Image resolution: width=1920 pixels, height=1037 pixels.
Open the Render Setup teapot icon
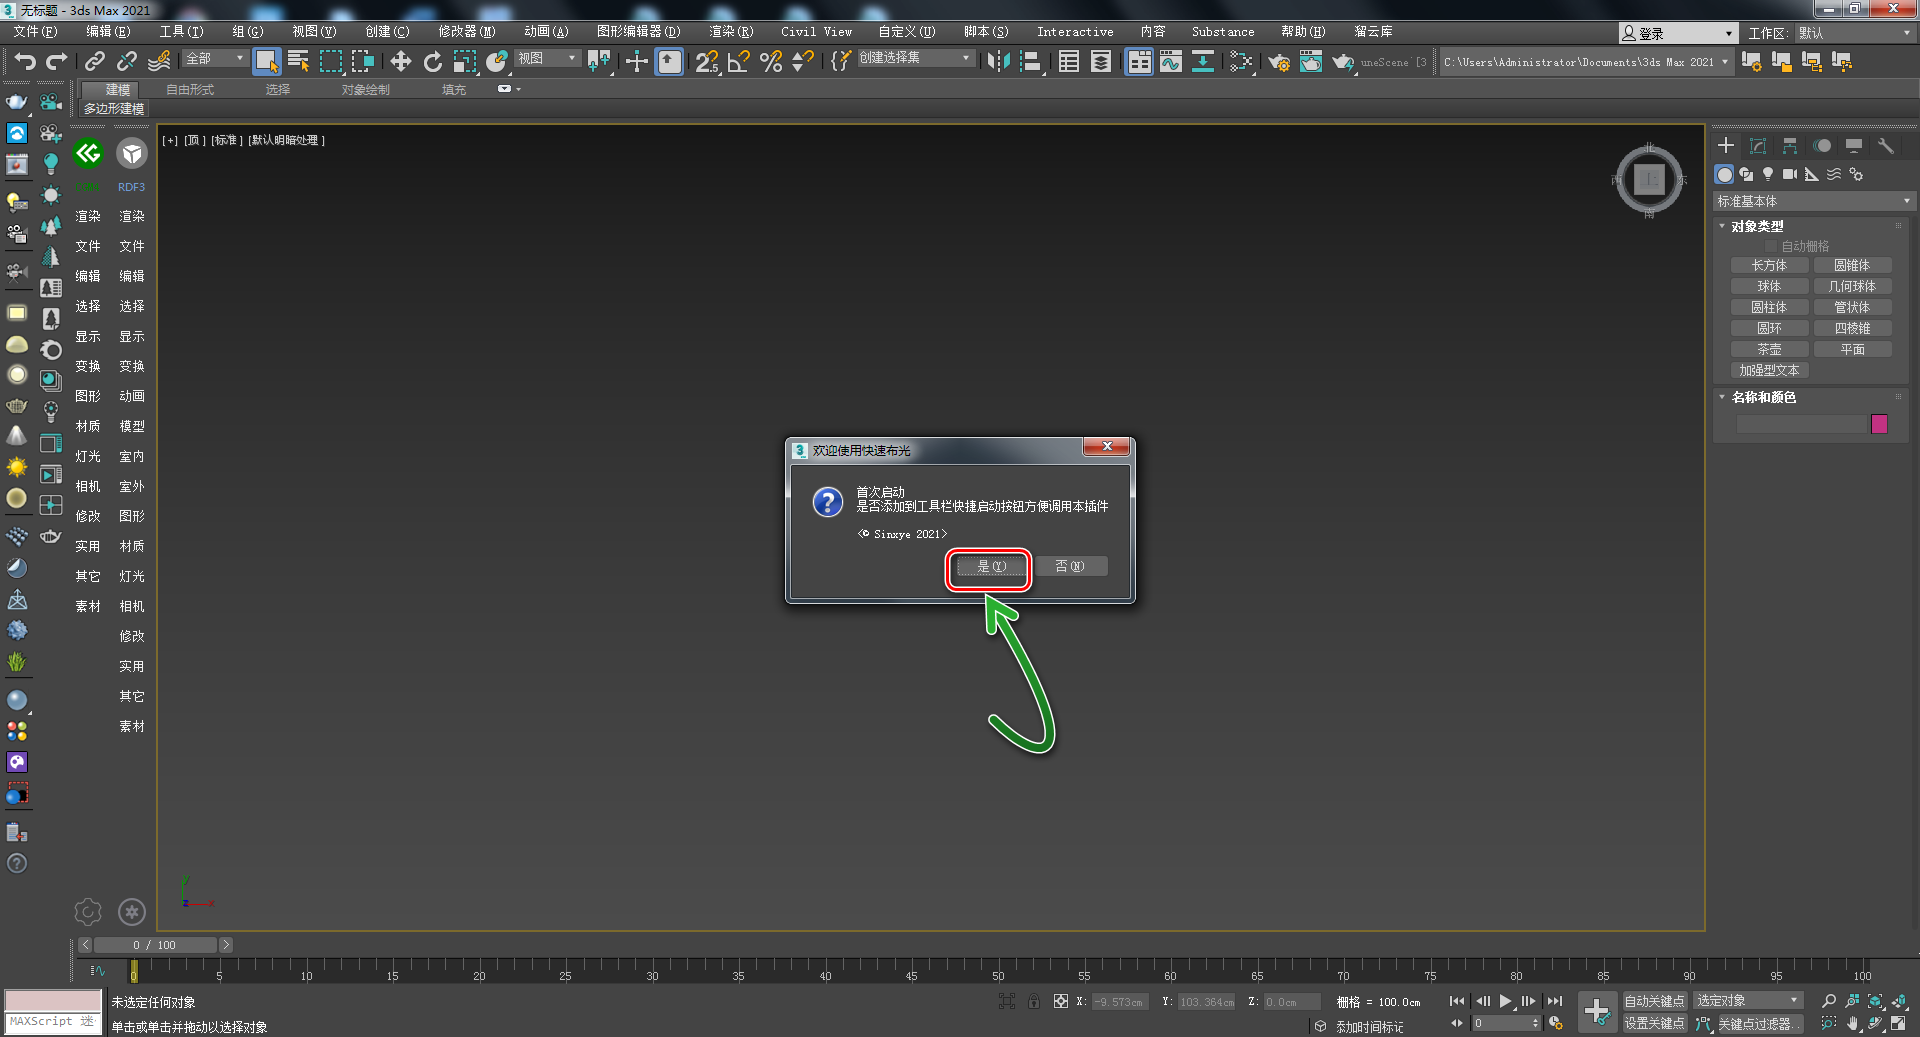coord(1278,62)
